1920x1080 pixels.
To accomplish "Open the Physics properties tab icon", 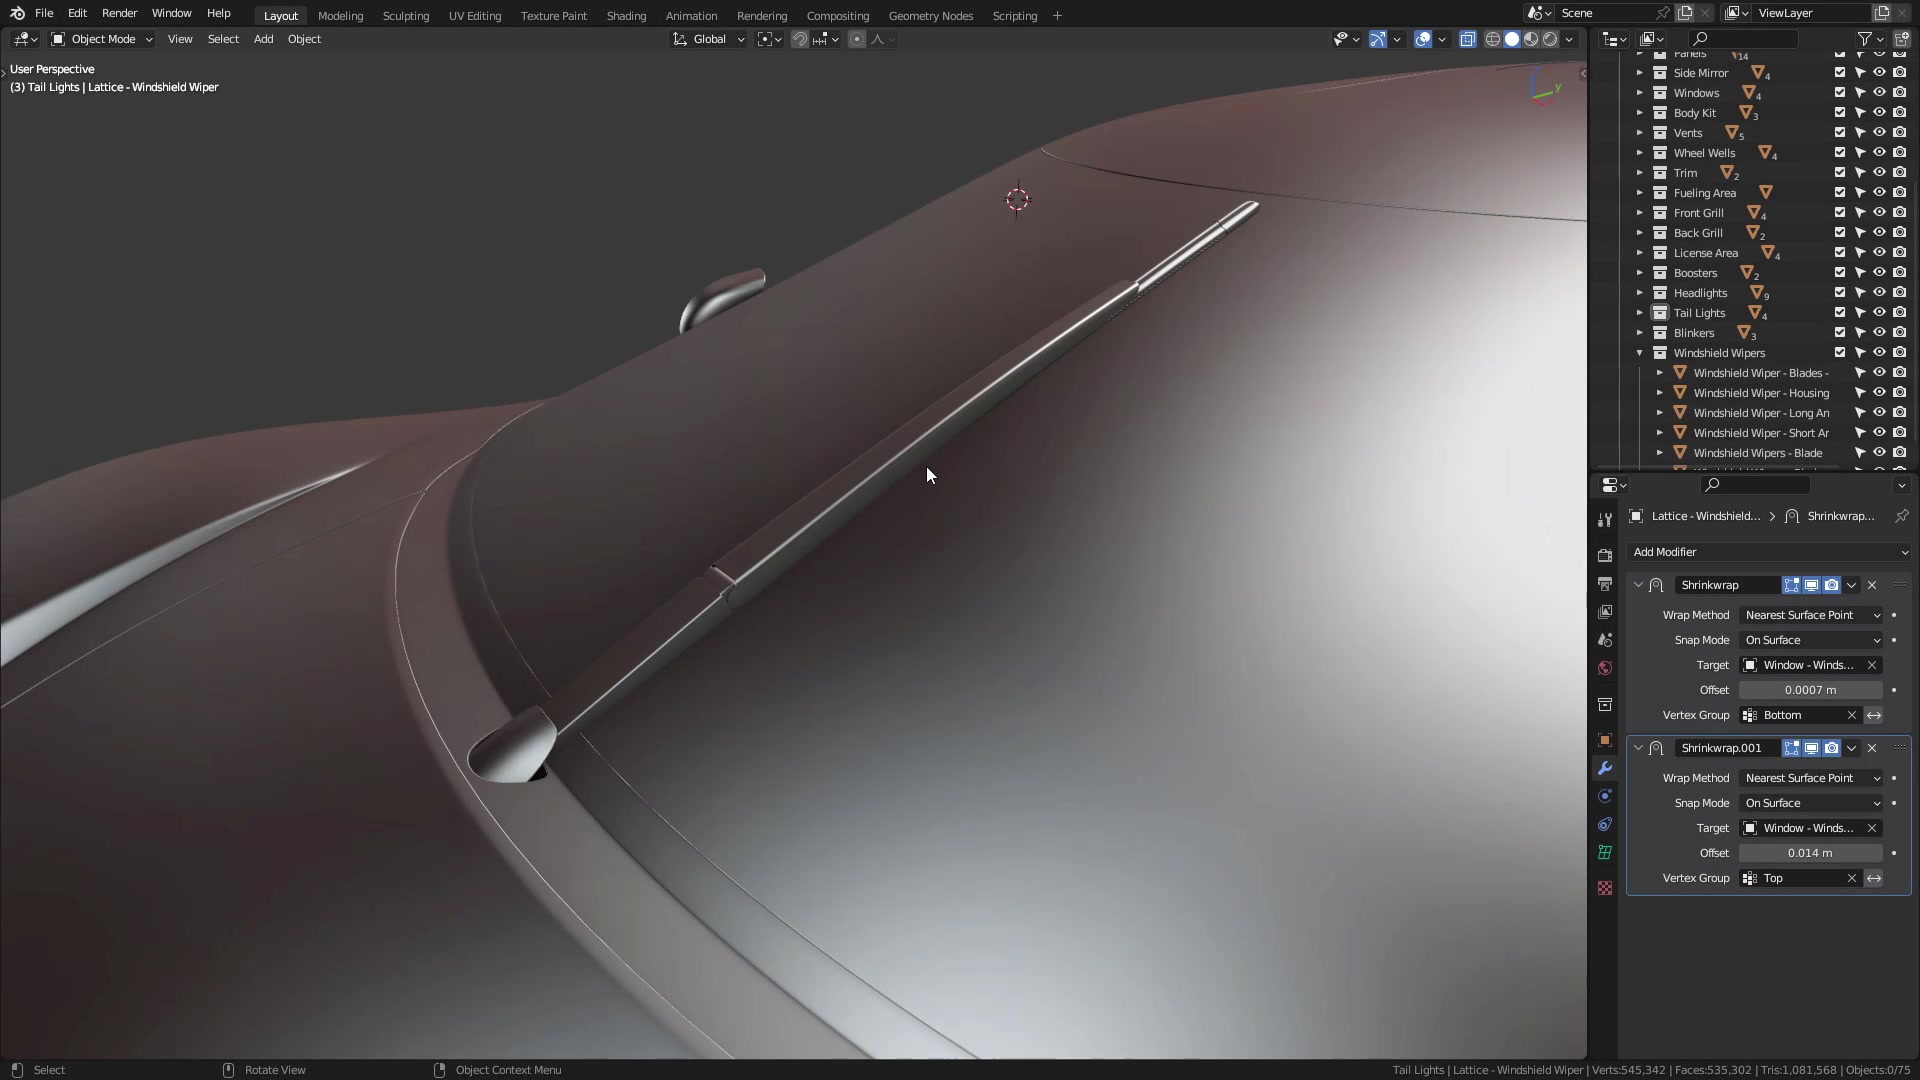I will pos(1605,796).
